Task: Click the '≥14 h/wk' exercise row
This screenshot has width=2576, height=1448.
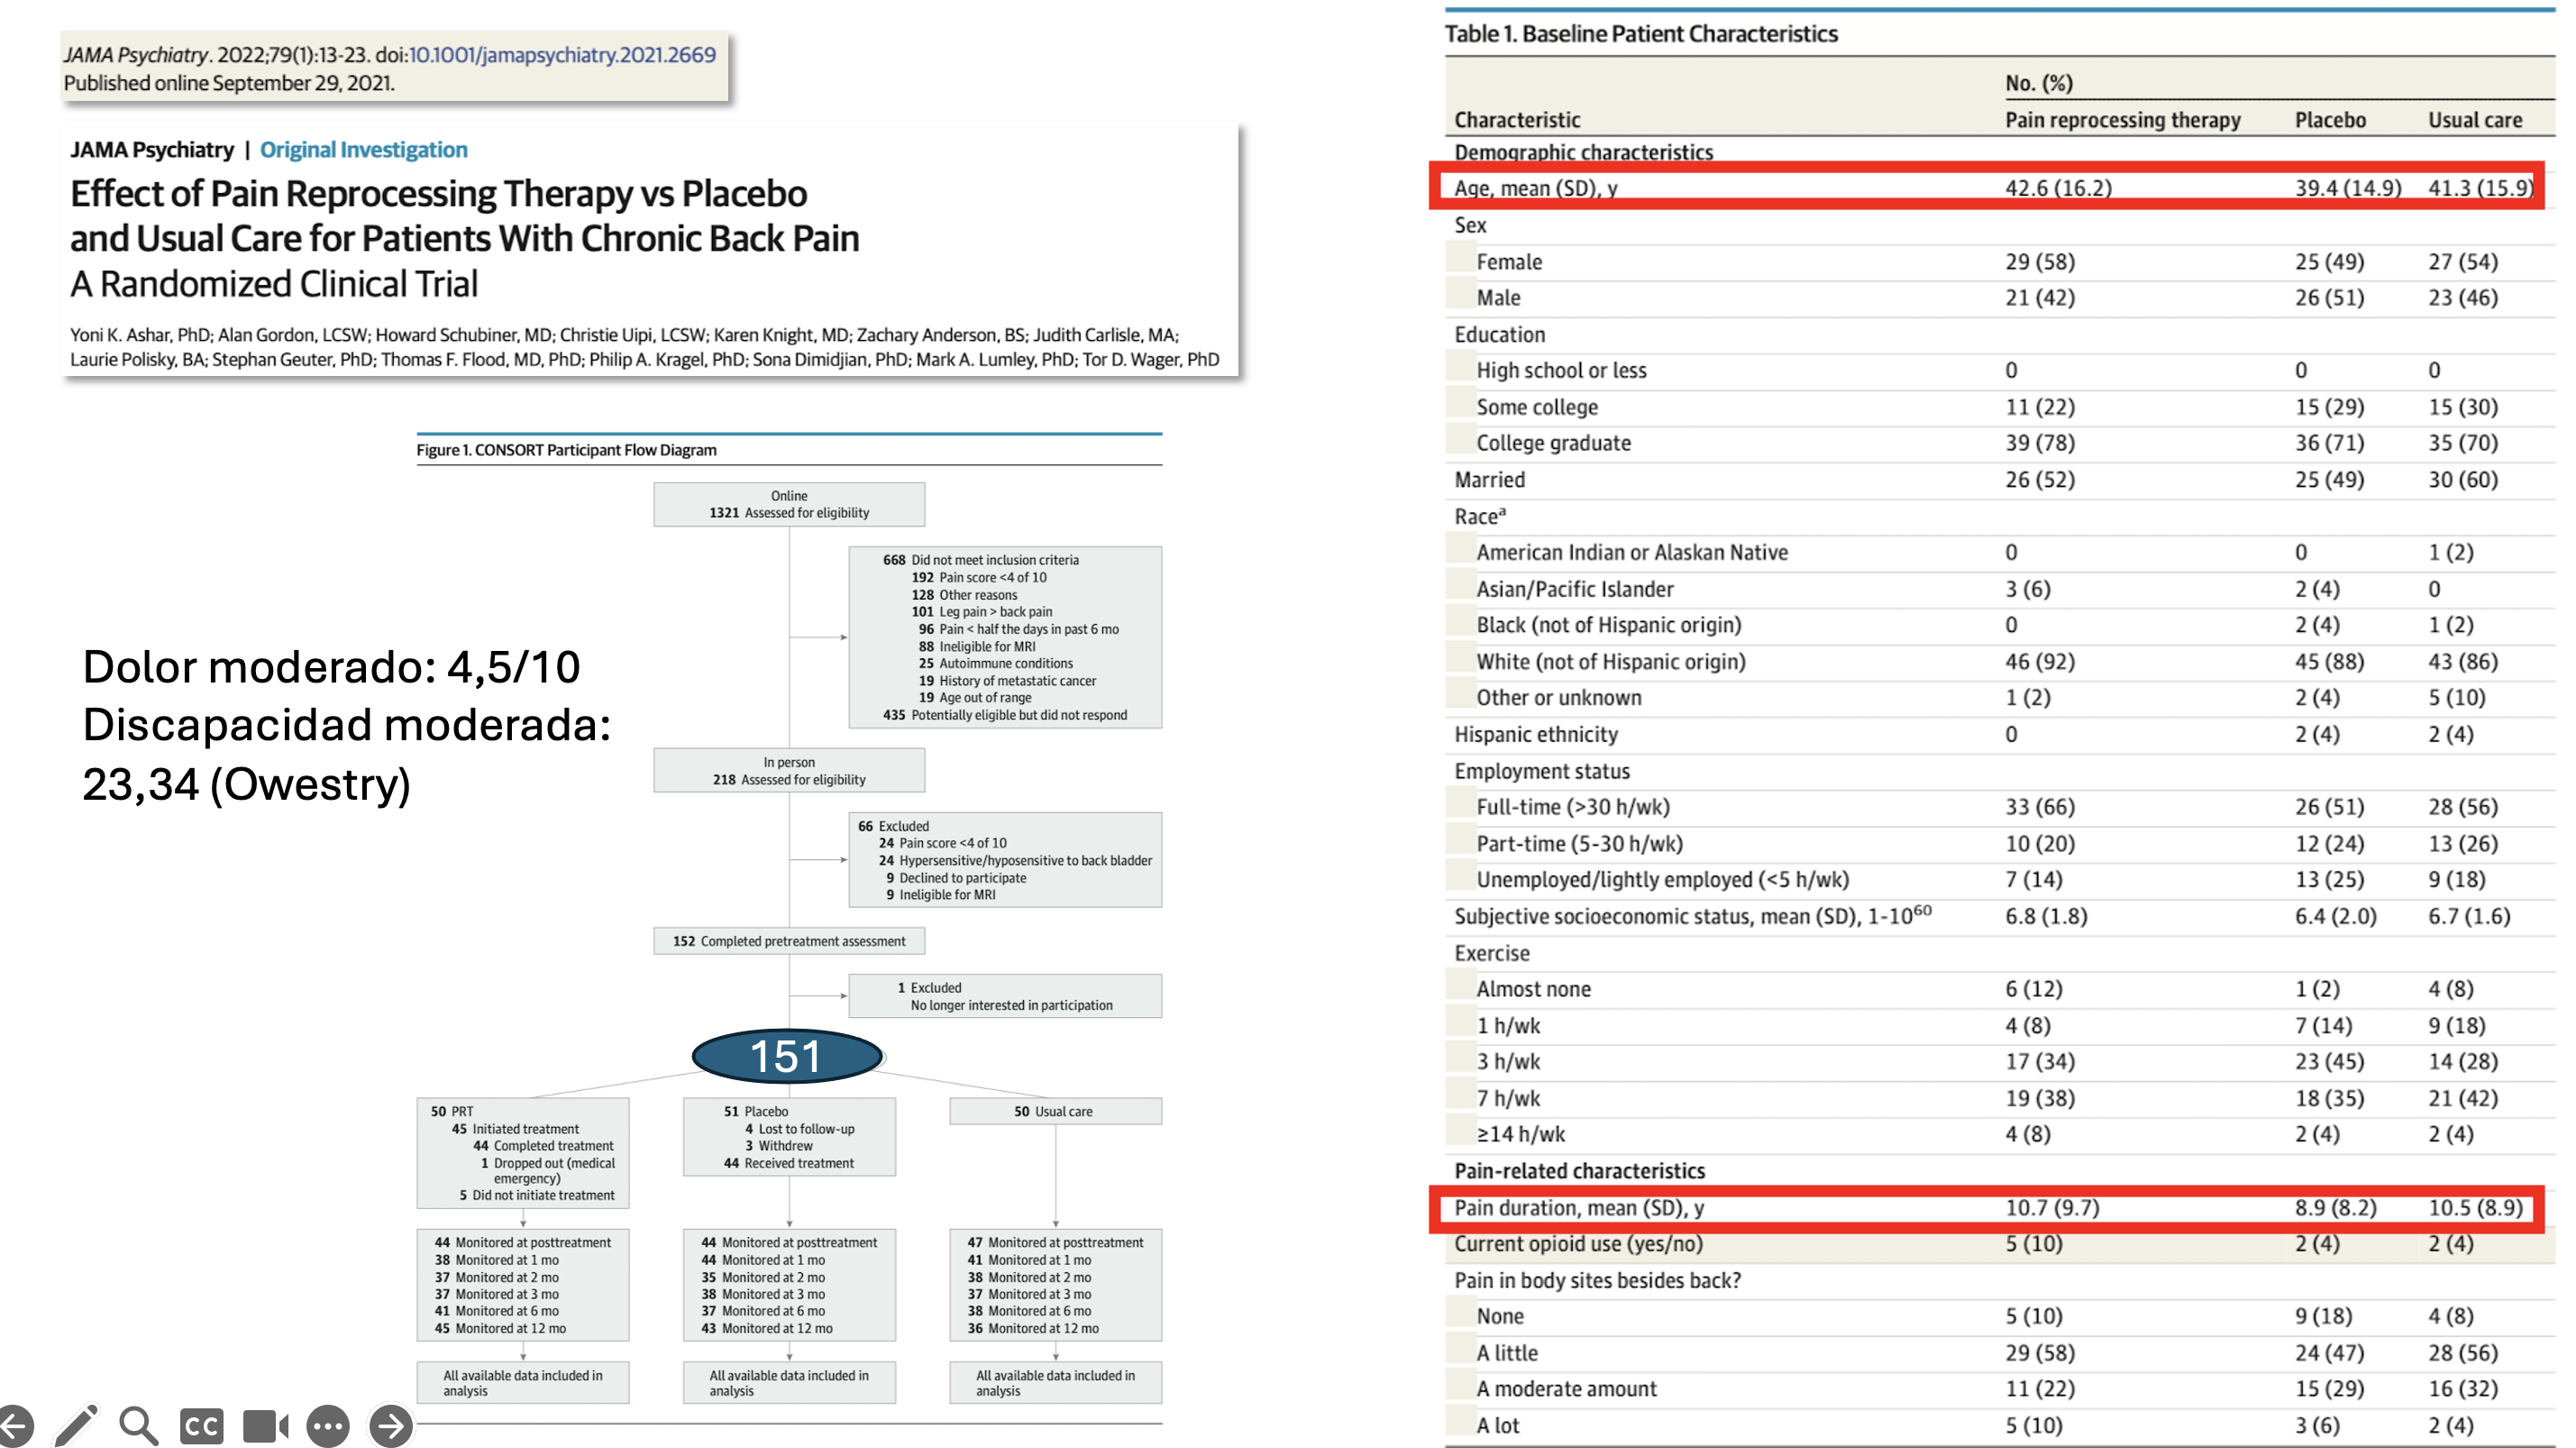Action: coord(1520,1134)
